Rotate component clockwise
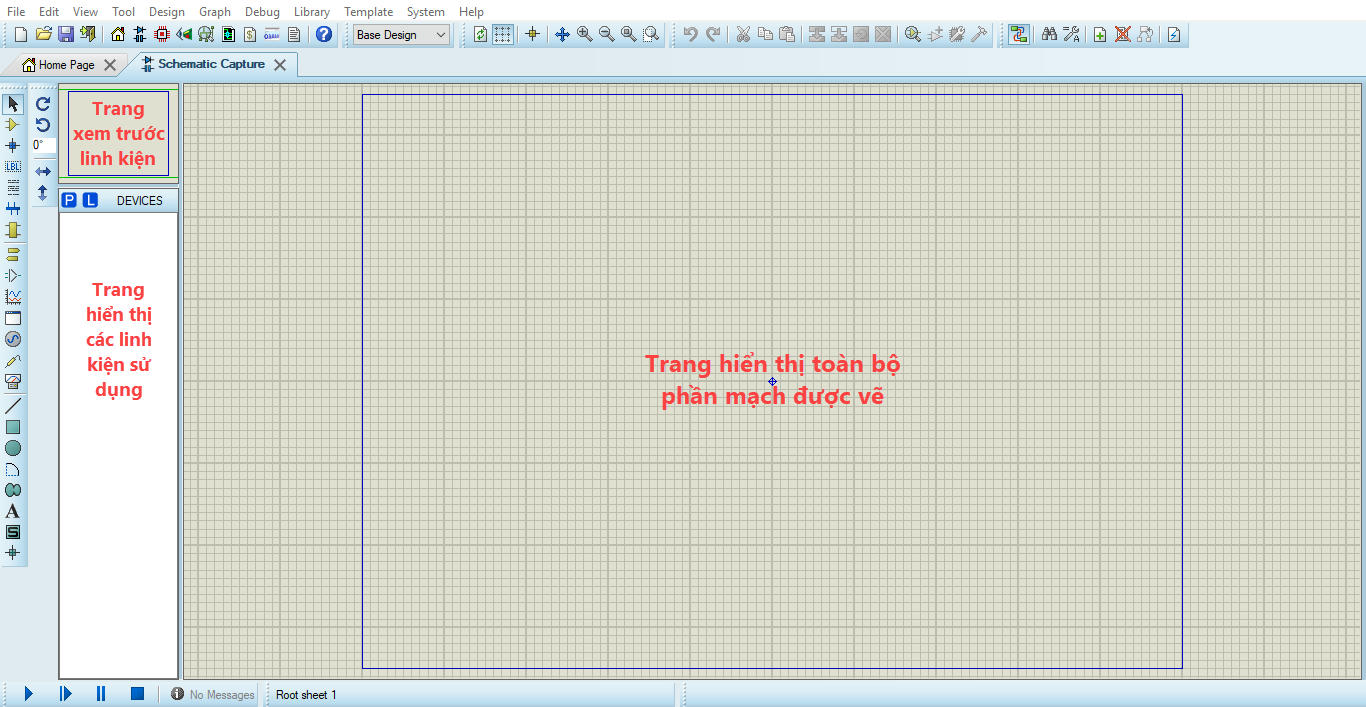Viewport: 1366px width, 707px height. pos(43,104)
